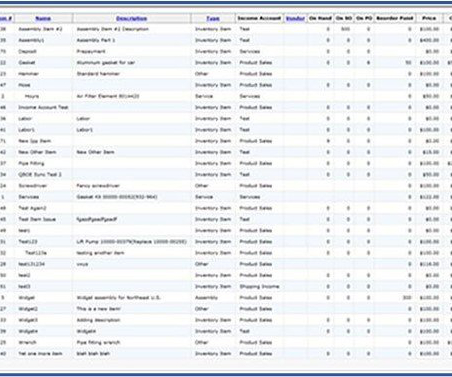Click Shipping Income account cell for test3
This screenshot has width=452, height=377.
click(259, 286)
